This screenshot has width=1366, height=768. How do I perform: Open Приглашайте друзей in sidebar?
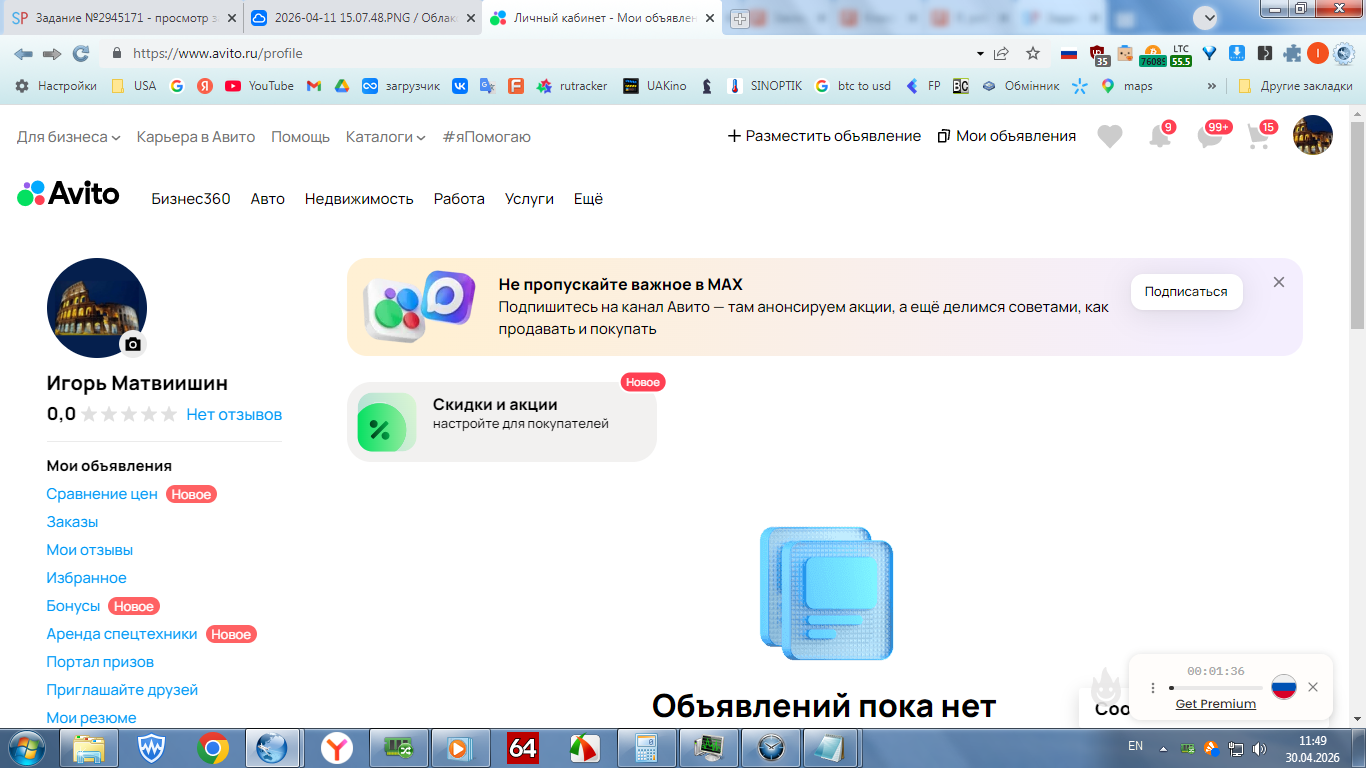pyautogui.click(x=122, y=690)
